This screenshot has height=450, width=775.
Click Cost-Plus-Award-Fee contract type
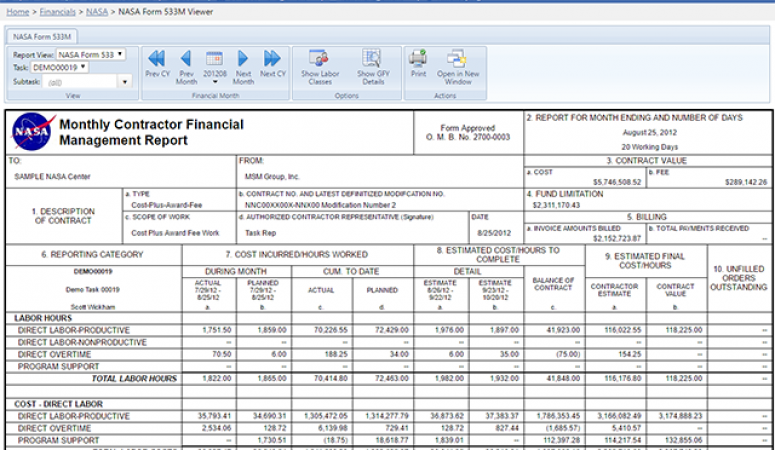[x=167, y=205]
